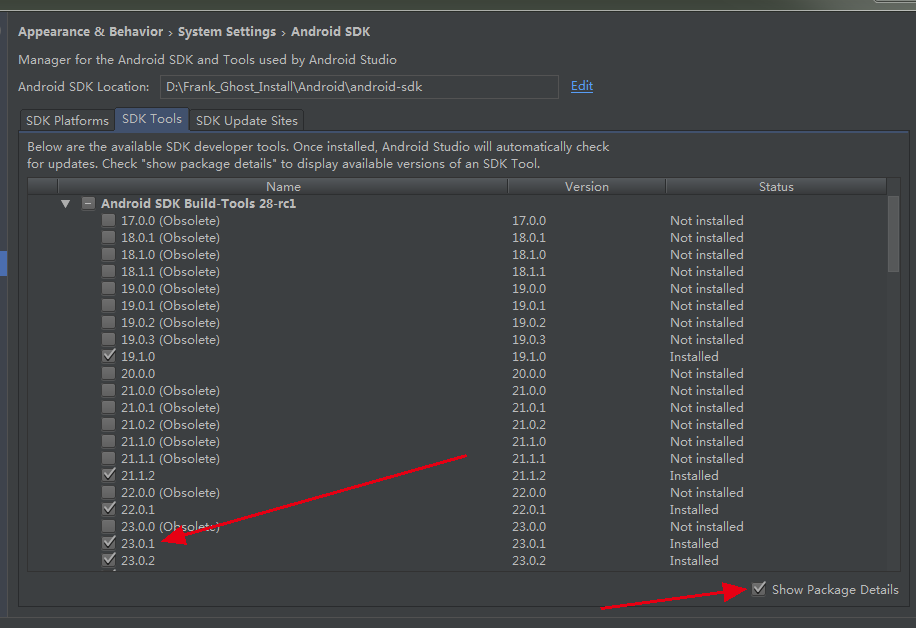
Task: Check the 21.1.1 (Obsolete) checkbox
Action: tap(109, 458)
